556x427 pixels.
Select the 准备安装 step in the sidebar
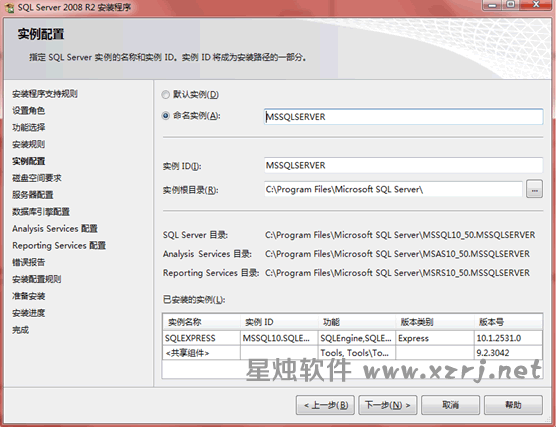(x=28, y=296)
